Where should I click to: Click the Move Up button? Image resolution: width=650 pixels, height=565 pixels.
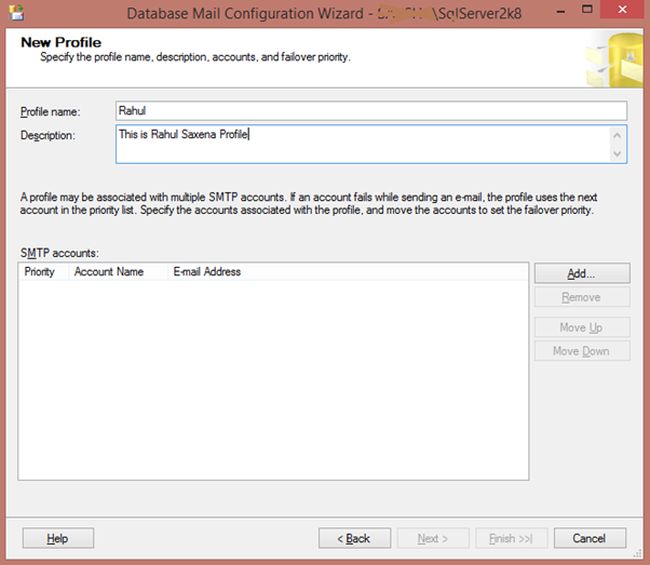point(581,327)
